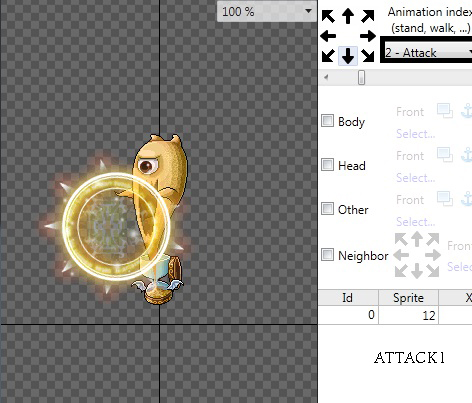Click the Sprite column header

click(408, 297)
